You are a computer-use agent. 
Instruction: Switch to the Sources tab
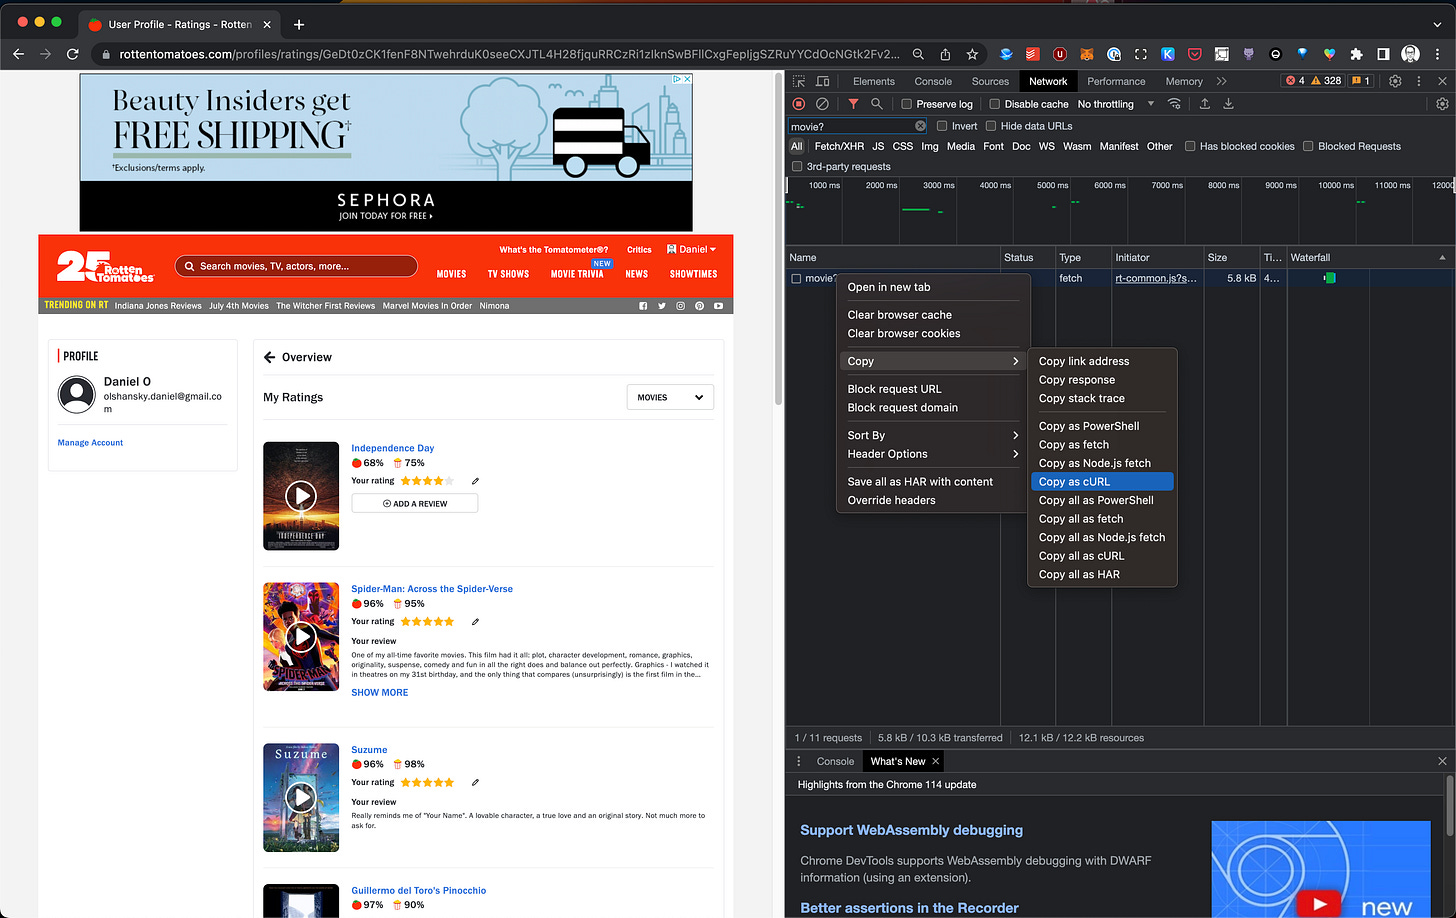point(990,81)
